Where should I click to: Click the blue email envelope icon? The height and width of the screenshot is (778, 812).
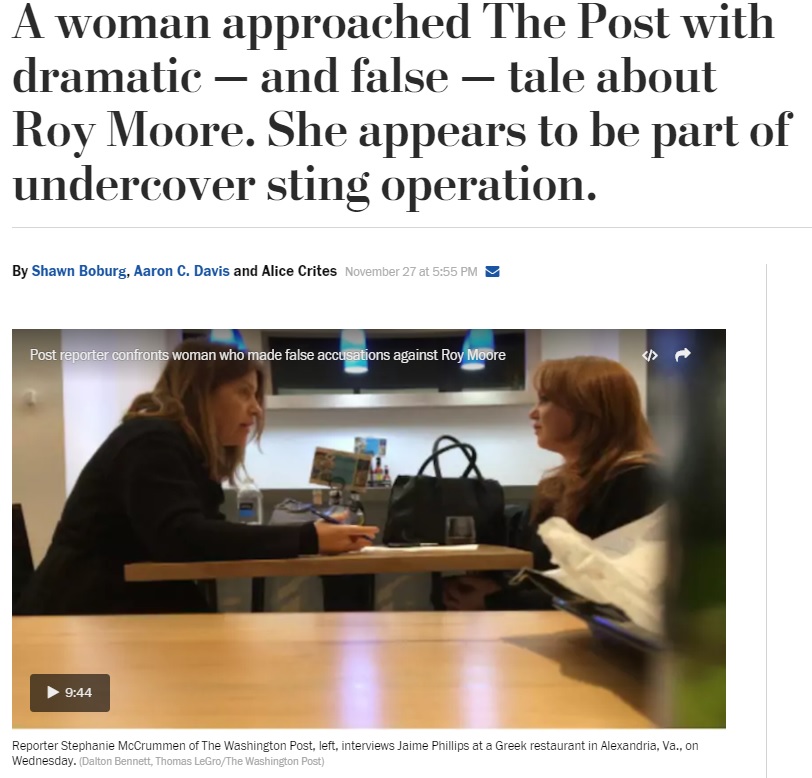(492, 271)
